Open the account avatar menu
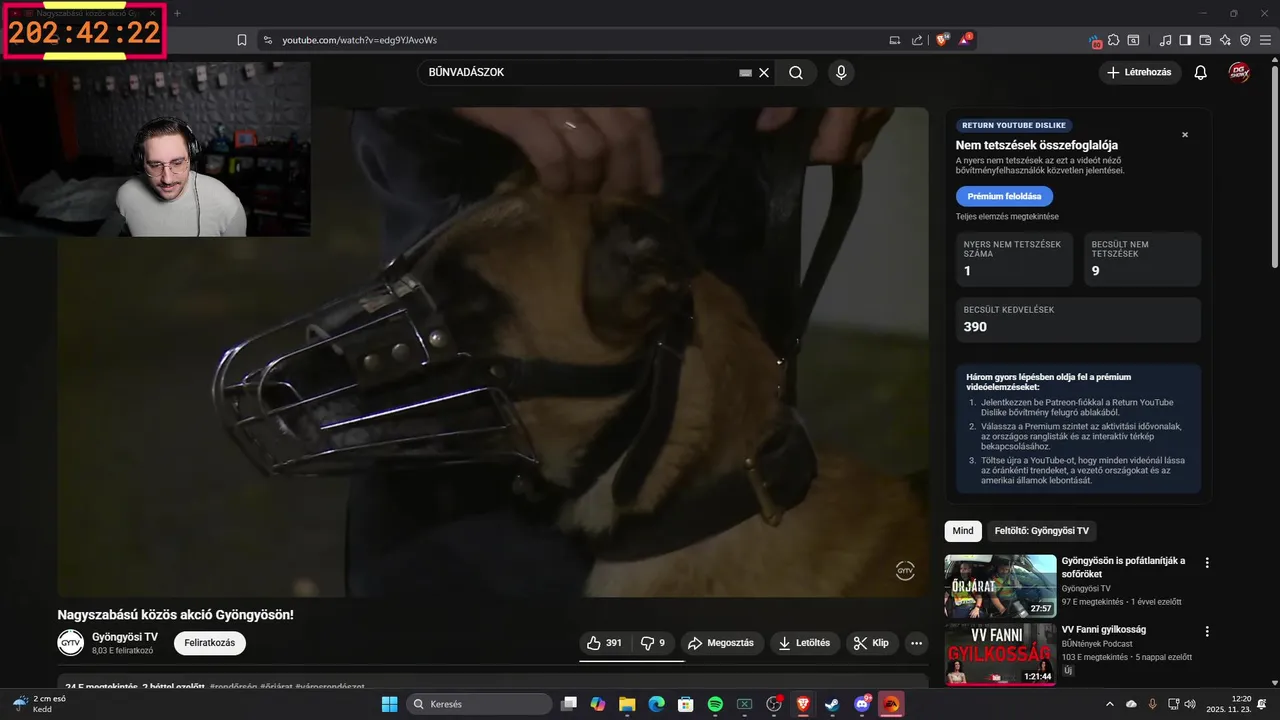The image size is (1280, 720). click(1239, 72)
